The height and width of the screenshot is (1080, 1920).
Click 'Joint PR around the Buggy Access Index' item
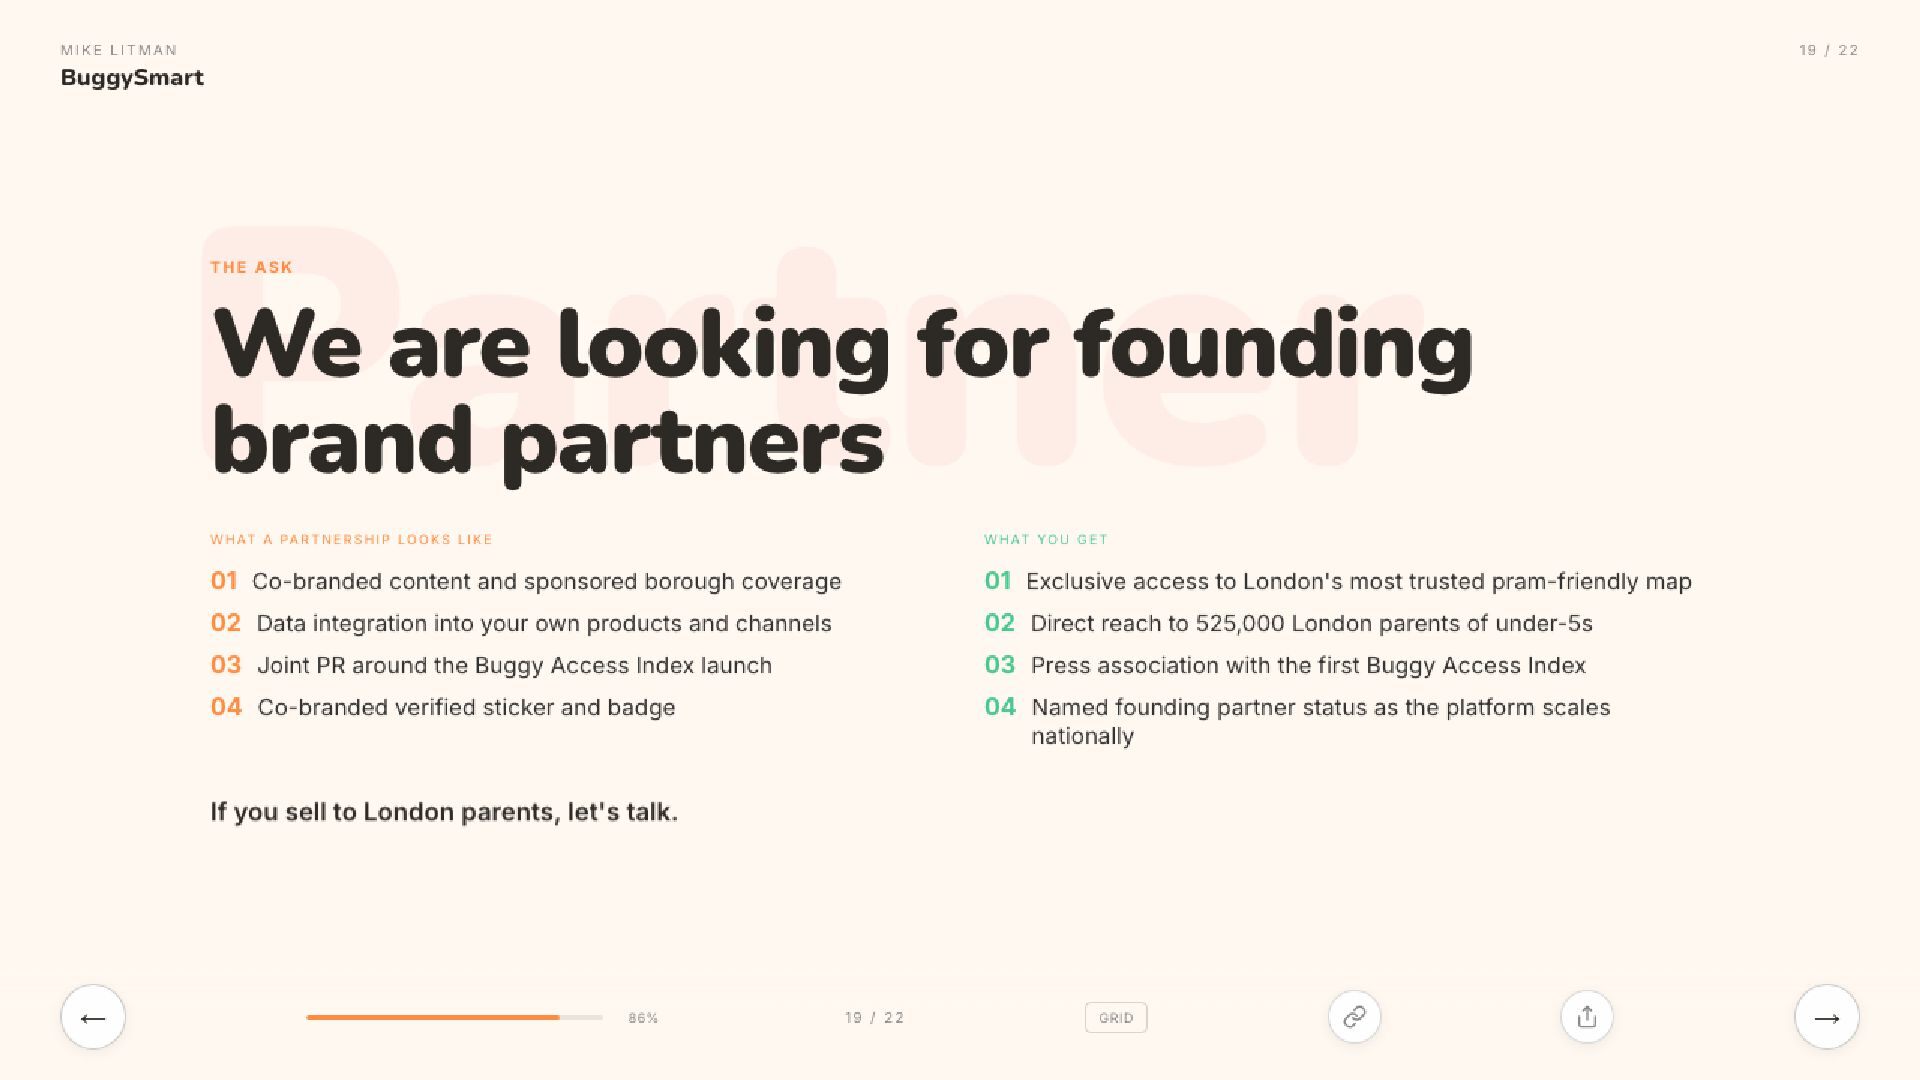514,666
